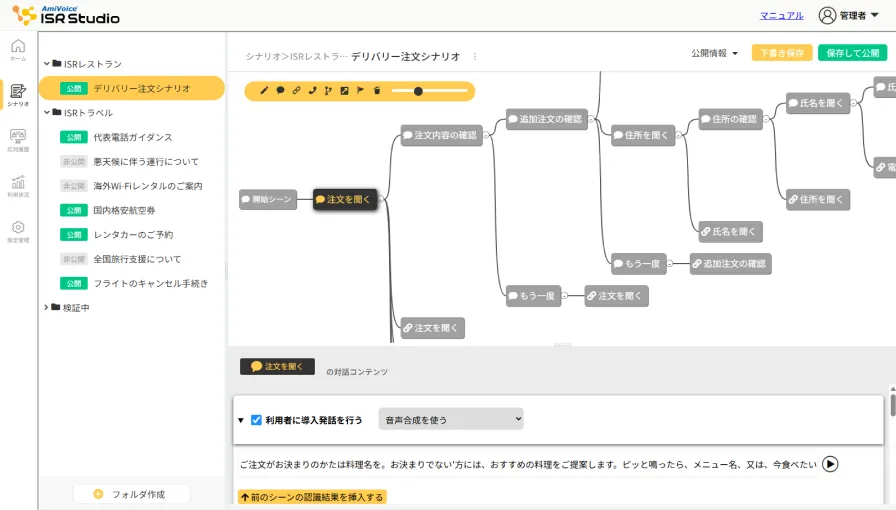Click the 保存して公開 button
Viewport: 896px width, 510px height.
tap(852, 53)
